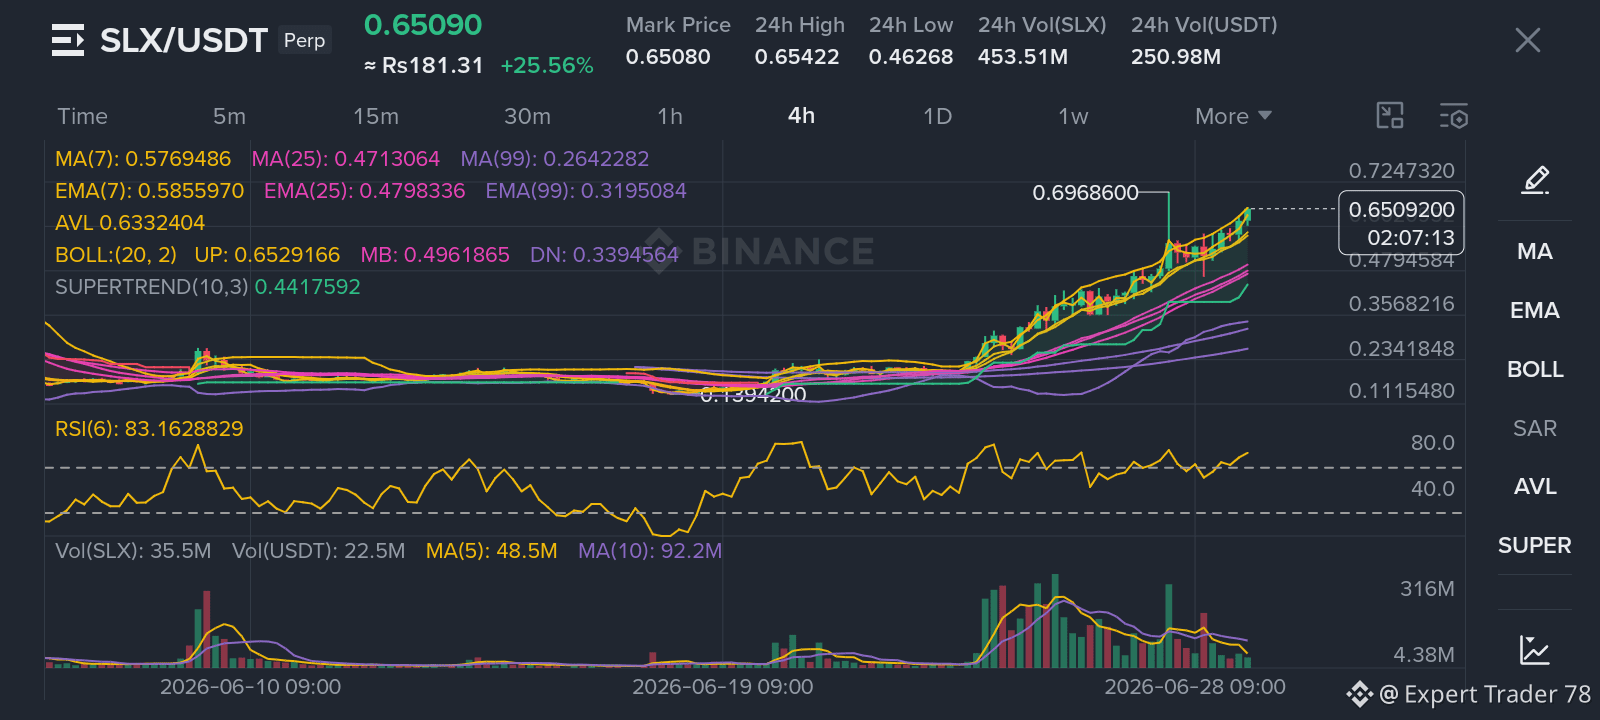Click the 2026-06-19 09:00 time label

723,687
